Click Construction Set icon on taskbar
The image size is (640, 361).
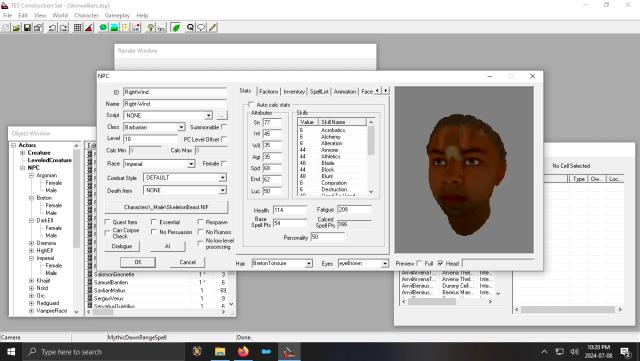[x=289, y=352]
